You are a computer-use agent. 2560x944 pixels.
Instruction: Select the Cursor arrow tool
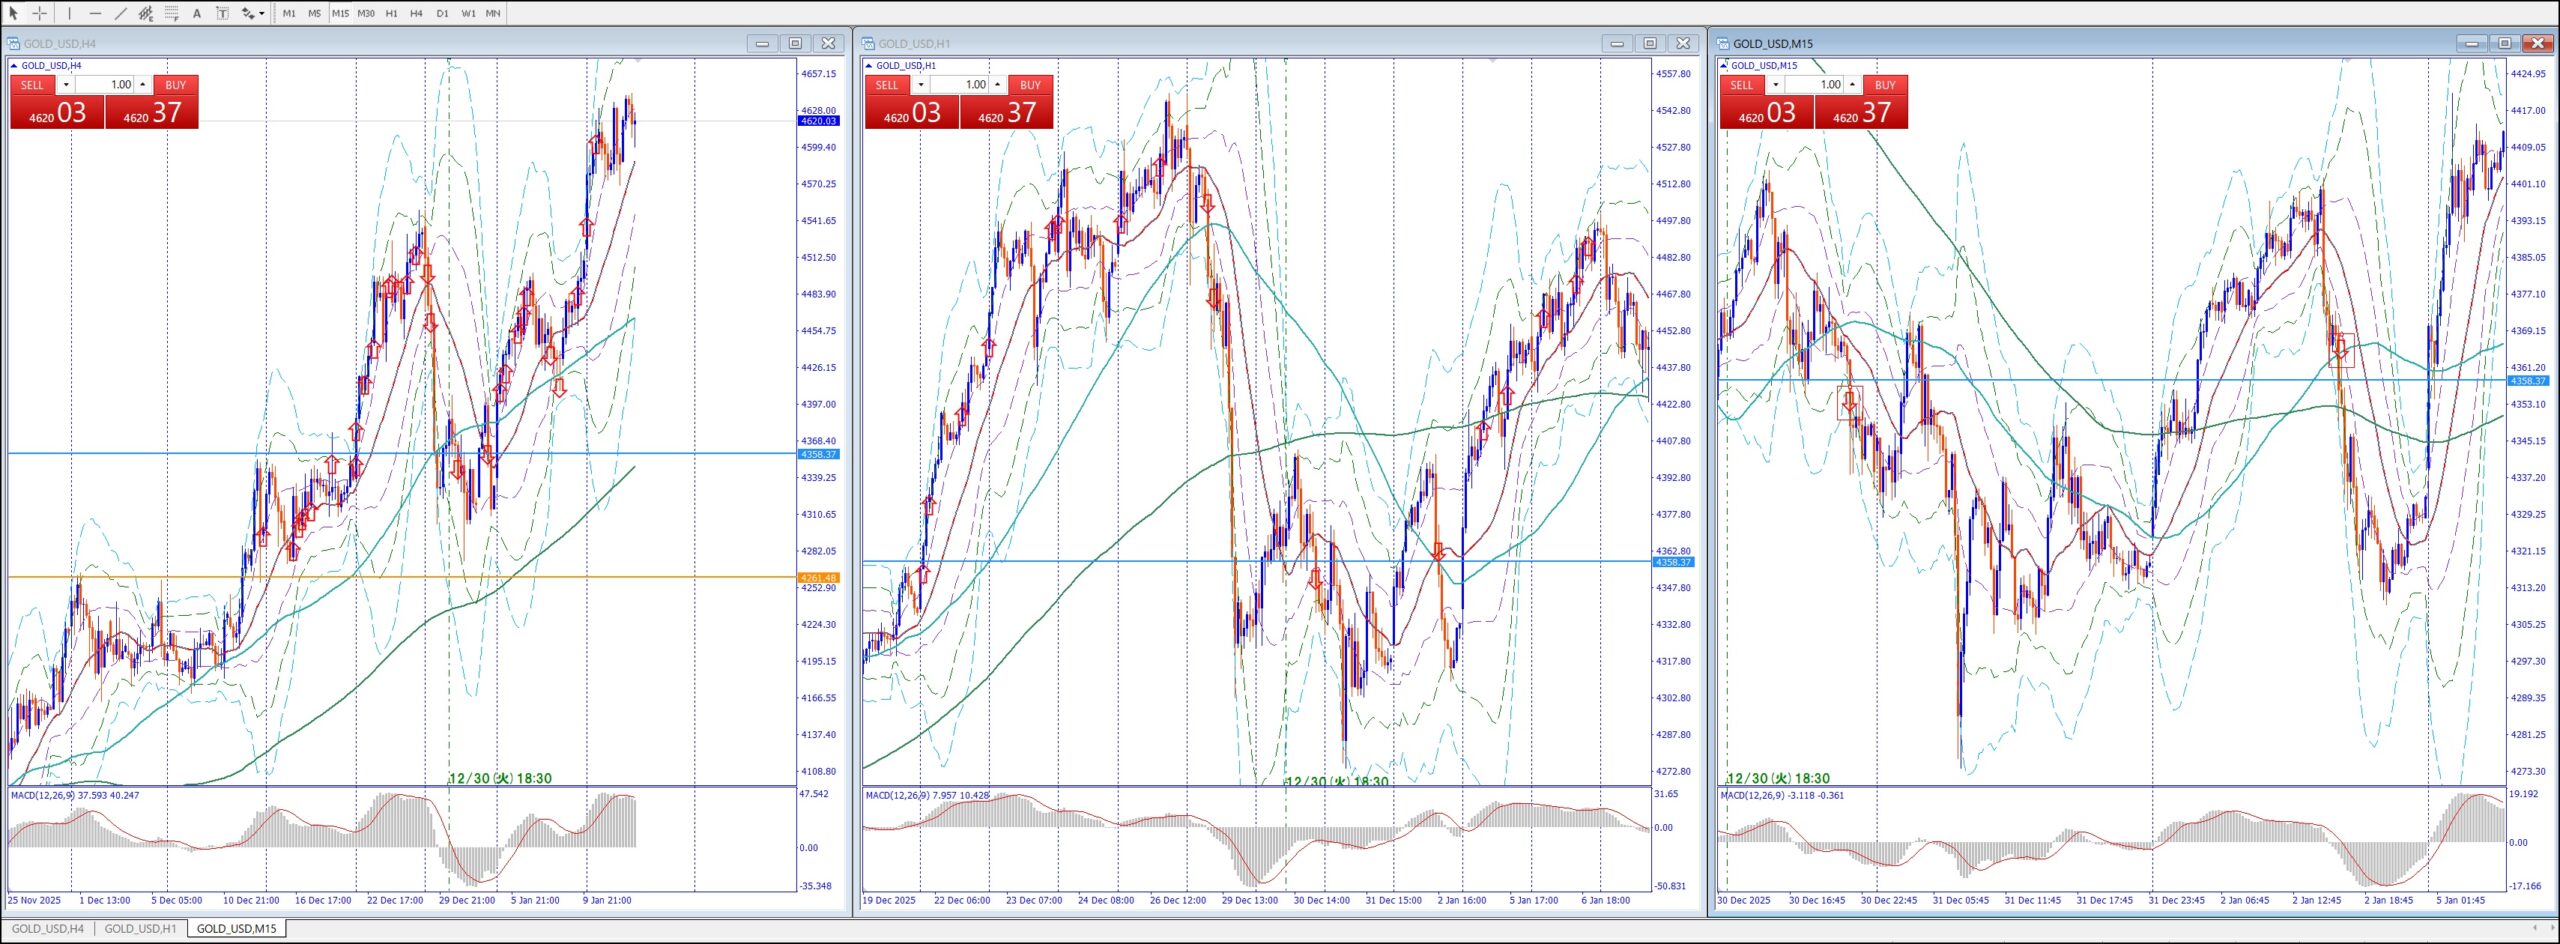14,13
